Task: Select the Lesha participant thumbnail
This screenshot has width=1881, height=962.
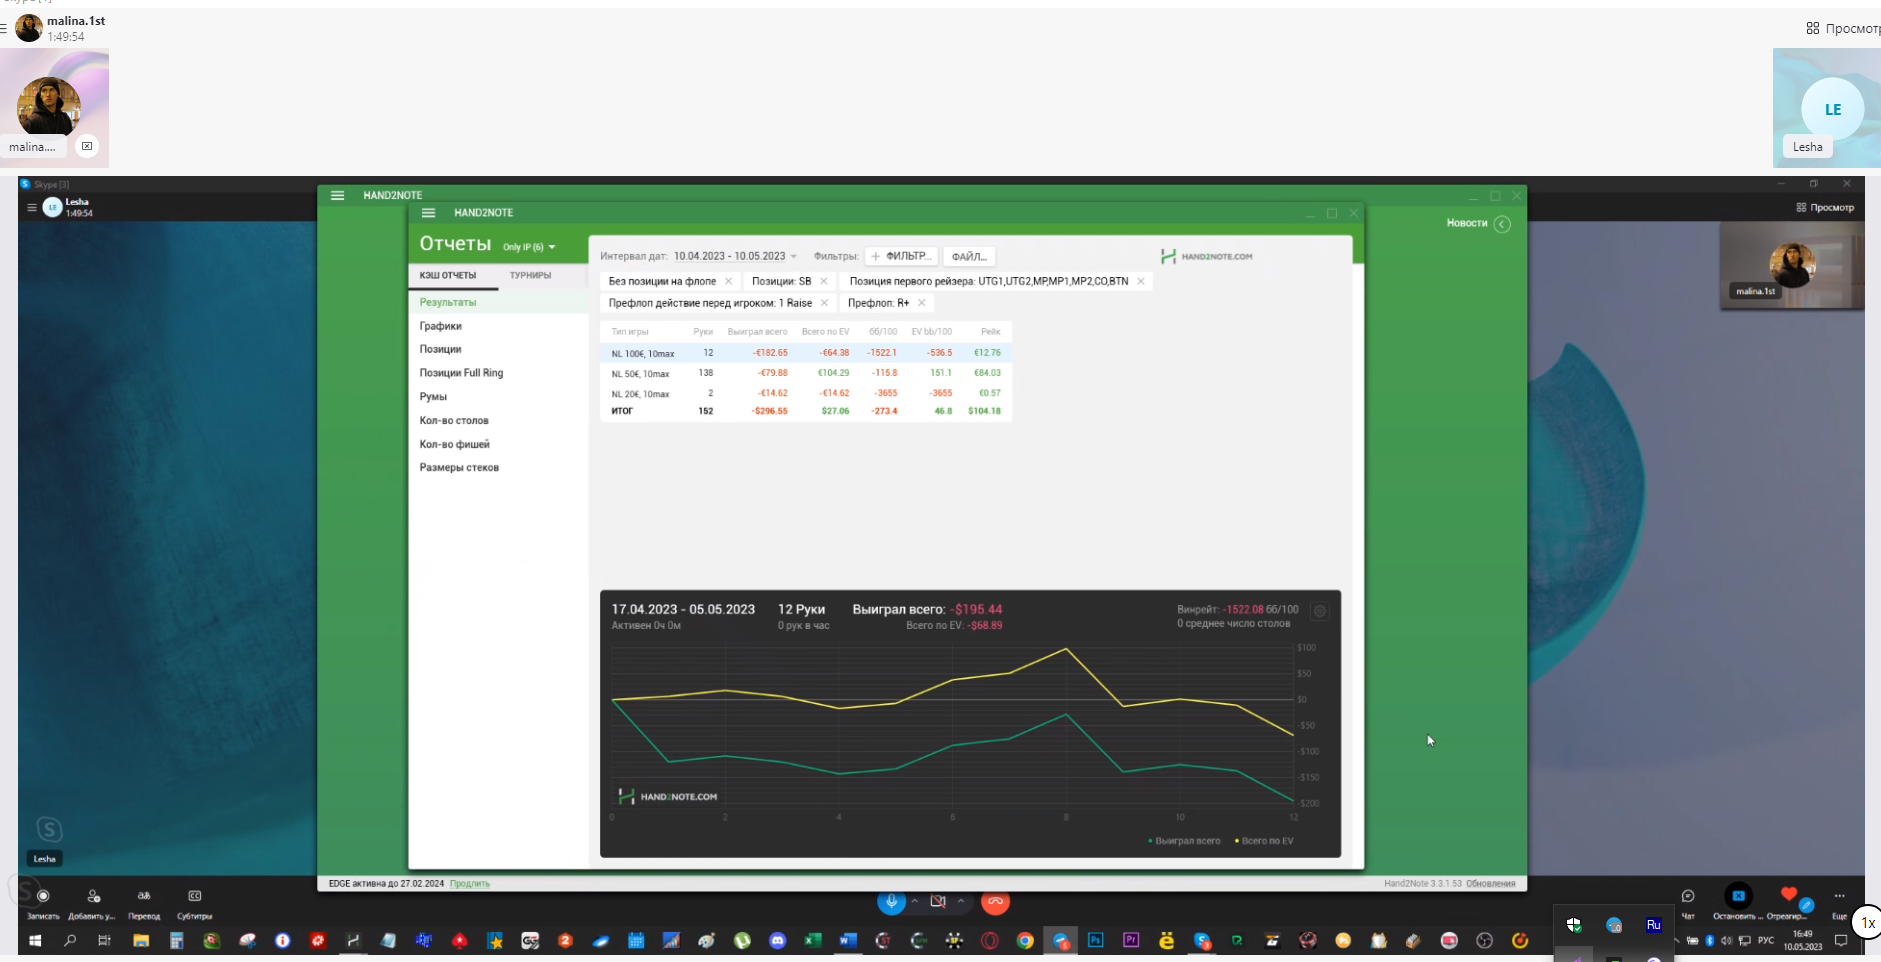Action: pyautogui.click(x=1827, y=108)
